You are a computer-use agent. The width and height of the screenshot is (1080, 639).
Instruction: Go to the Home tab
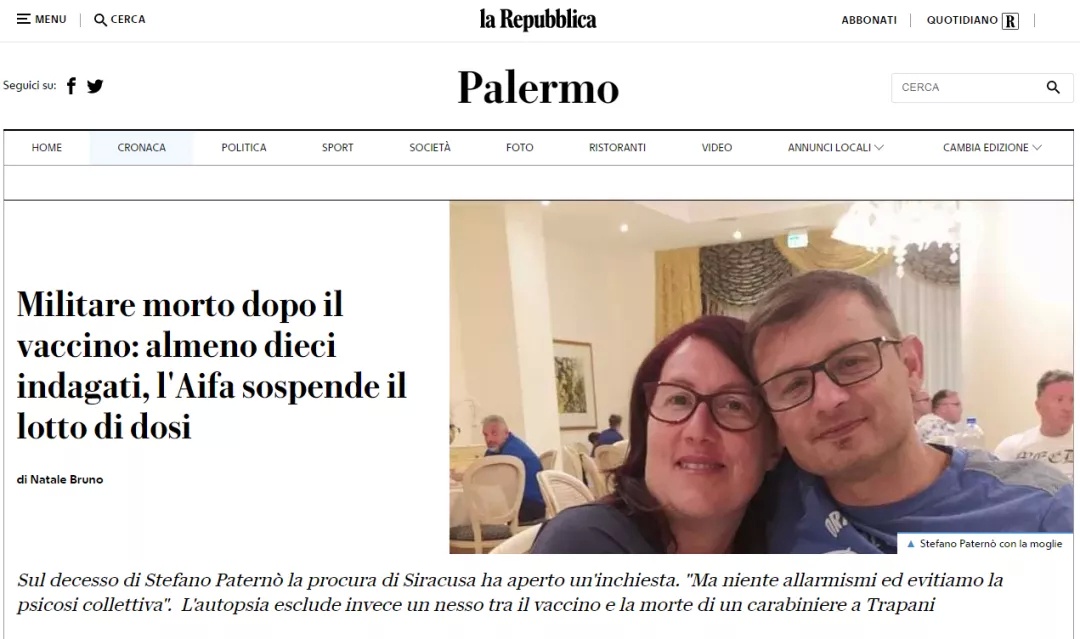point(47,147)
